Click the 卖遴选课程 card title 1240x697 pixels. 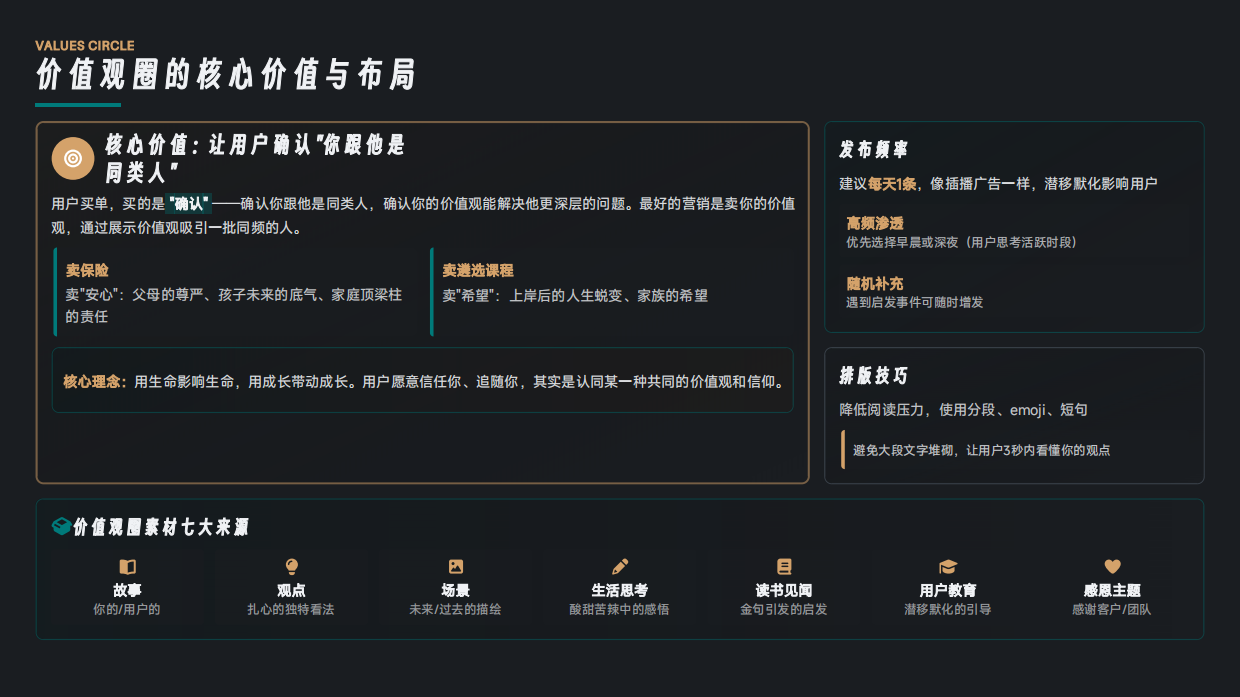[x=478, y=270]
